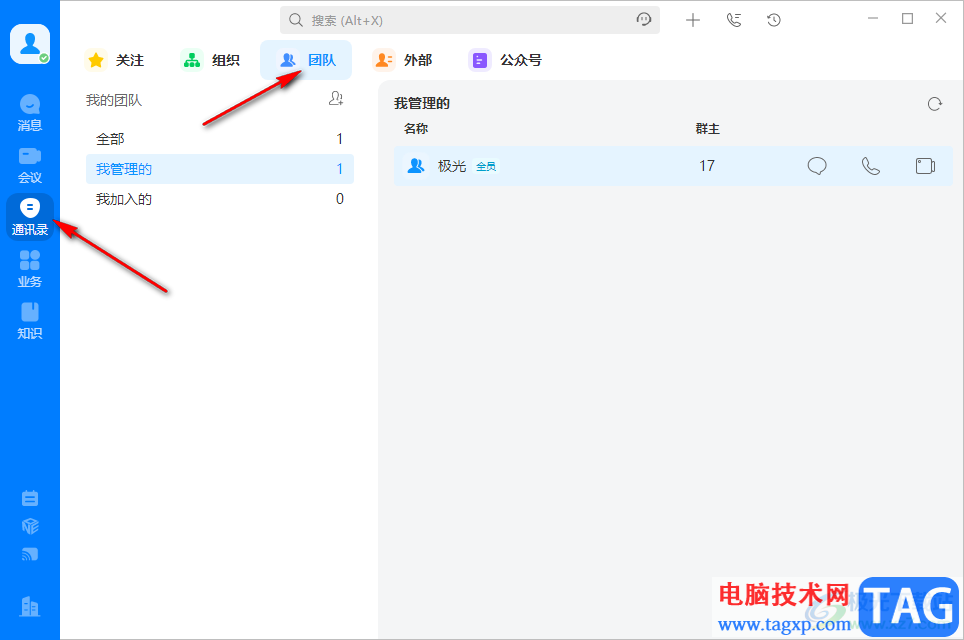This screenshot has height=640, width=964.
Task: Maximize the window
Action: (907, 19)
